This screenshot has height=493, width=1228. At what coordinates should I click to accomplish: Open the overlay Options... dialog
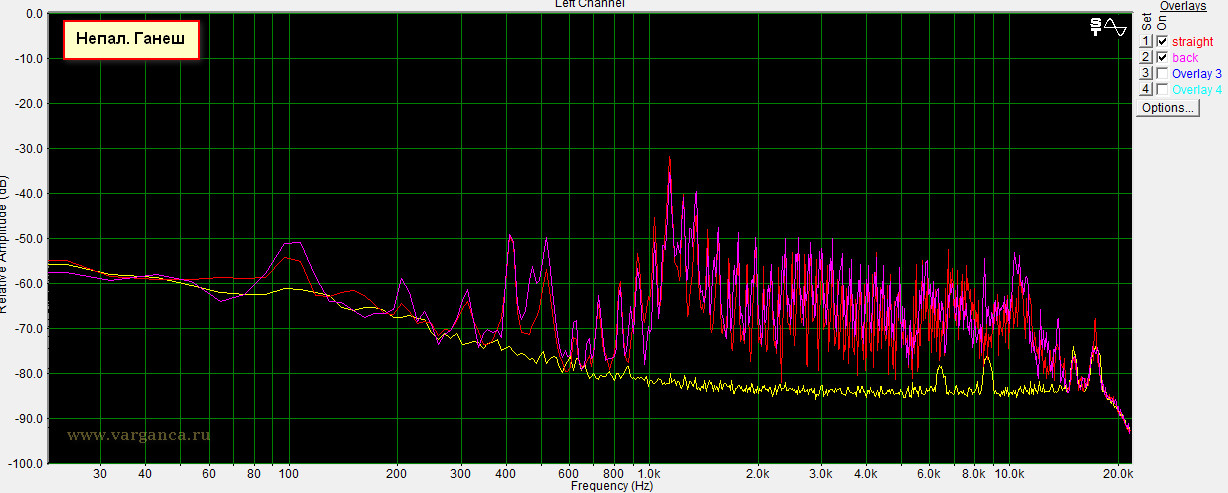coord(1168,108)
